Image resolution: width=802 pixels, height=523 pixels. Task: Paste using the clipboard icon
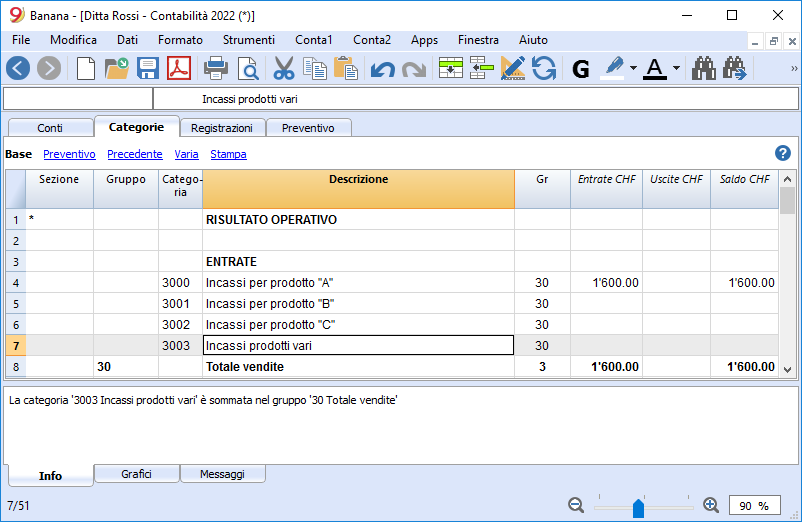(x=346, y=68)
